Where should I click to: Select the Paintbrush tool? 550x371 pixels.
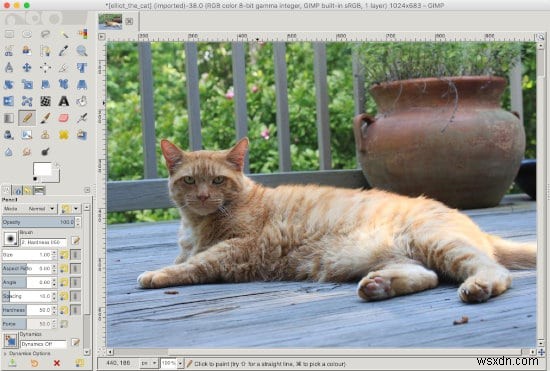tap(45, 118)
